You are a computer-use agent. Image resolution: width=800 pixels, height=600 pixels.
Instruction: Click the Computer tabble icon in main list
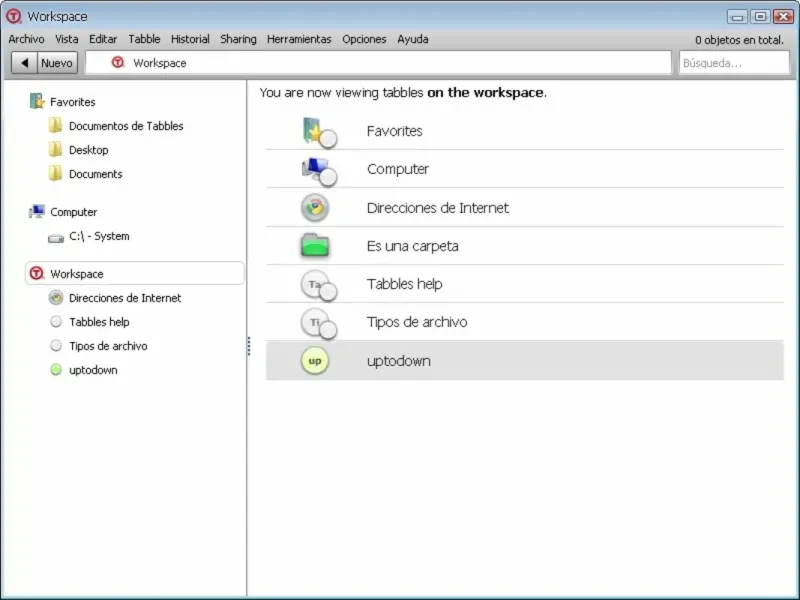point(319,171)
